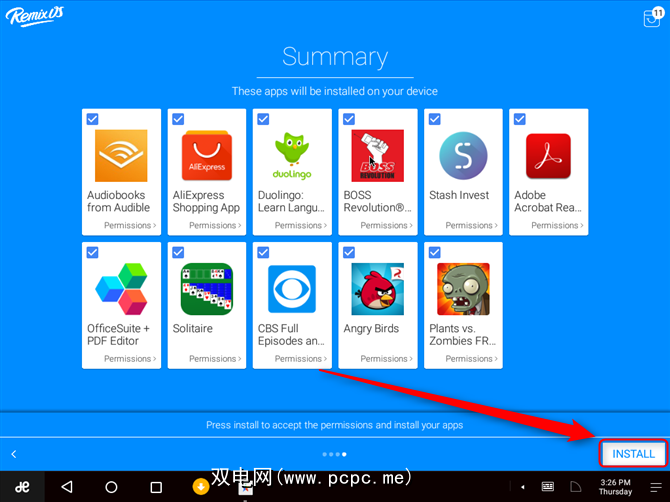This screenshot has width=670, height=502.
Task: Click the Duolingo owl app icon
Action: coord(292,156)
